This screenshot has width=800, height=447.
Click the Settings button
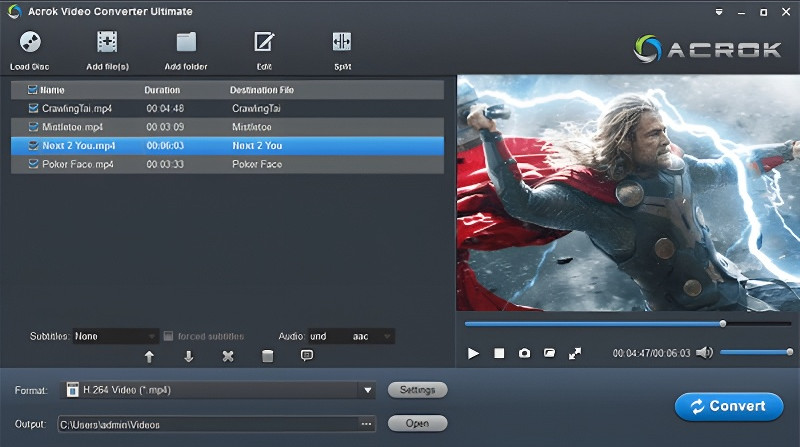point(417,390)
